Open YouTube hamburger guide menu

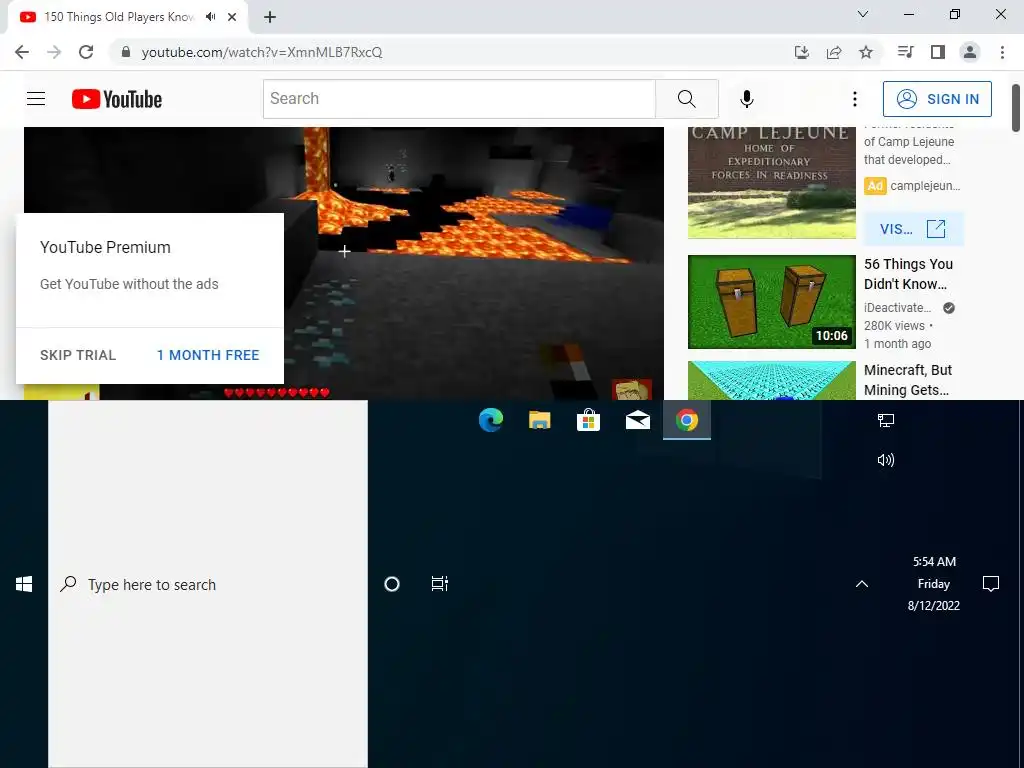pyautogui.click(x=36, y=99)
